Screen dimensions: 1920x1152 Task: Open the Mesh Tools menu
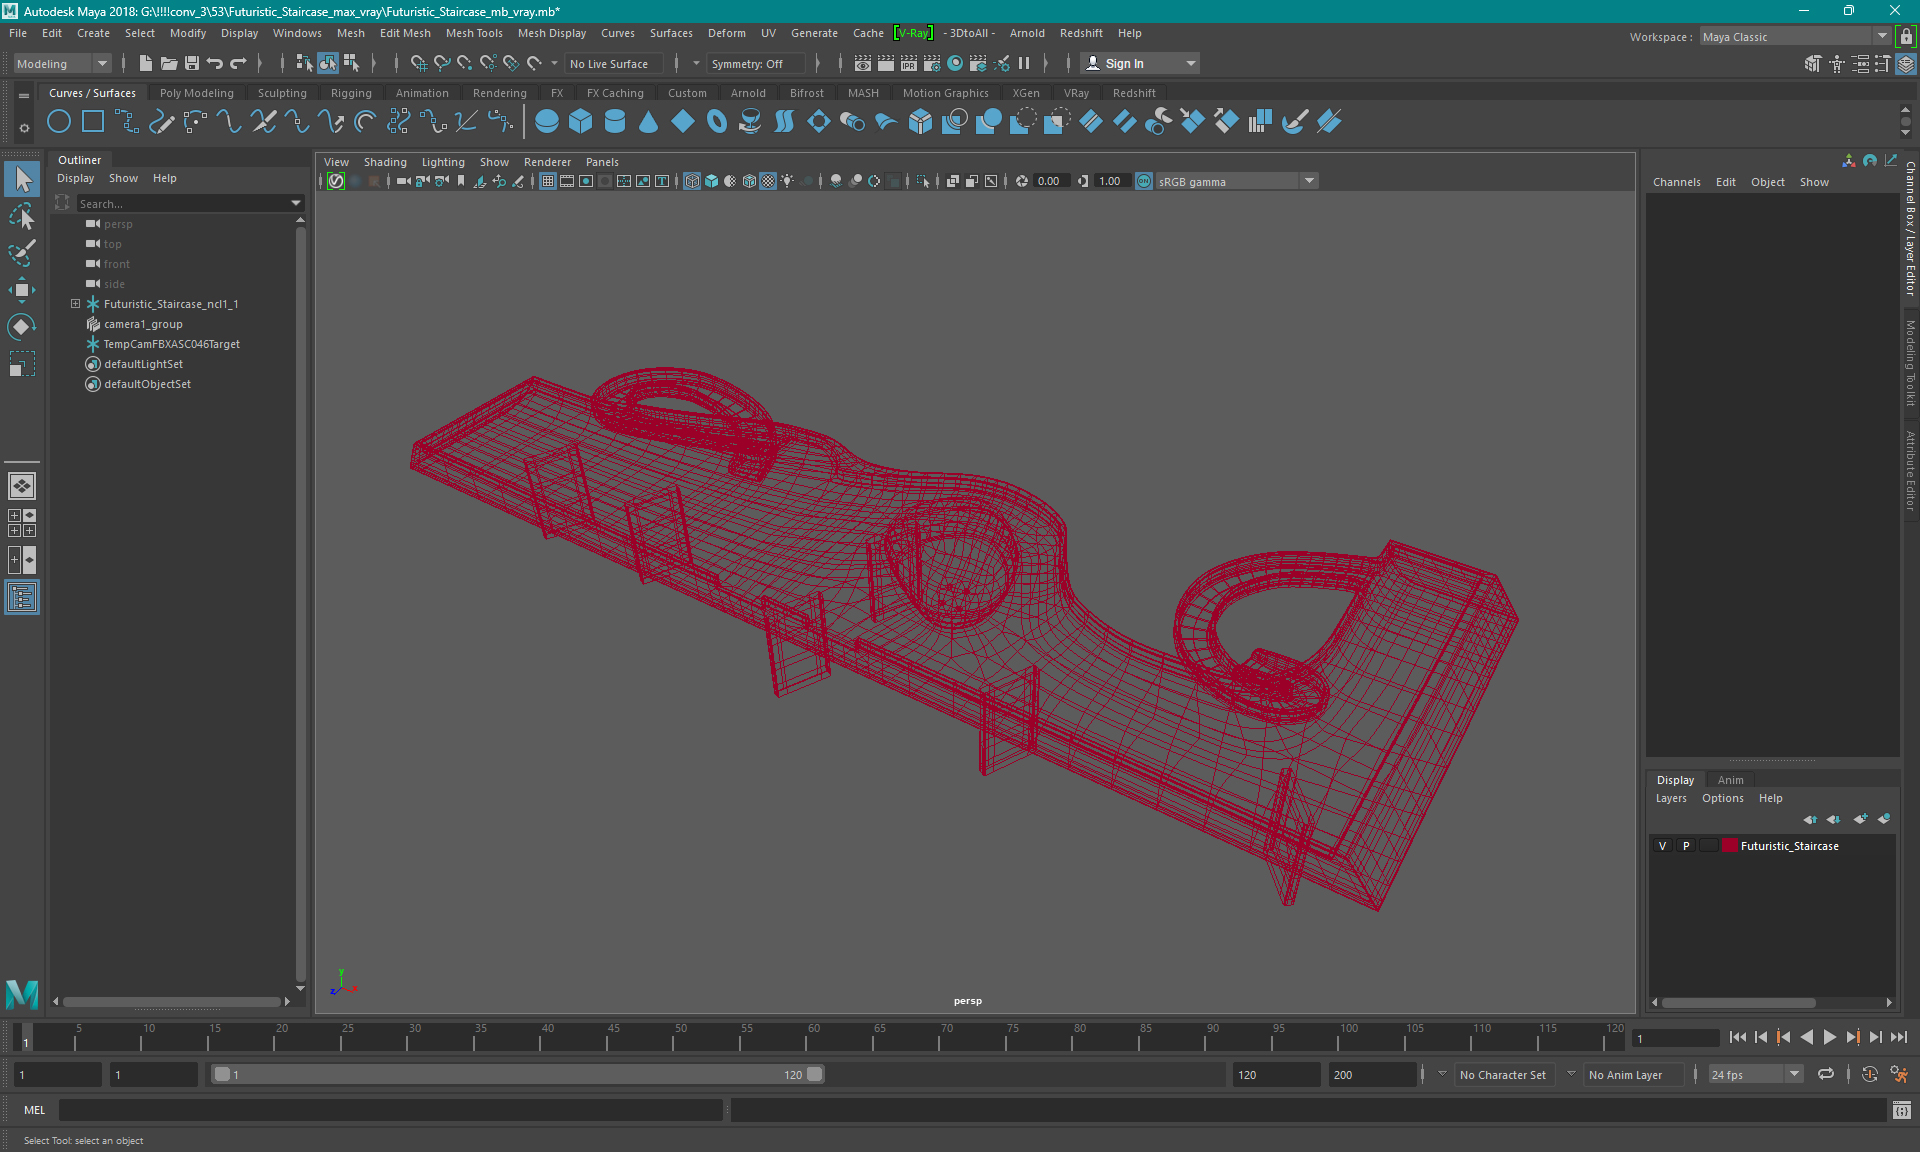pyautogui.click(x=474, y=33)
